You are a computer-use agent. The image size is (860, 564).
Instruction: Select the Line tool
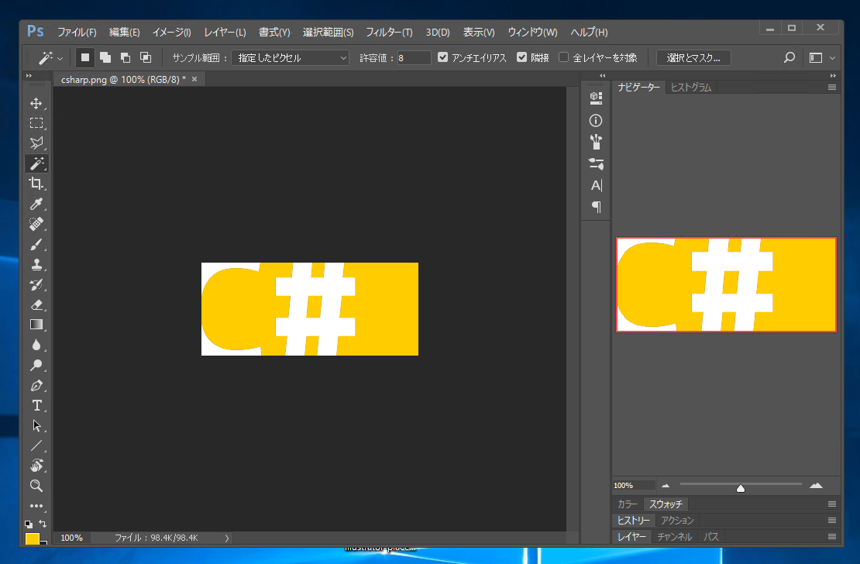click(x=36, y=445)
